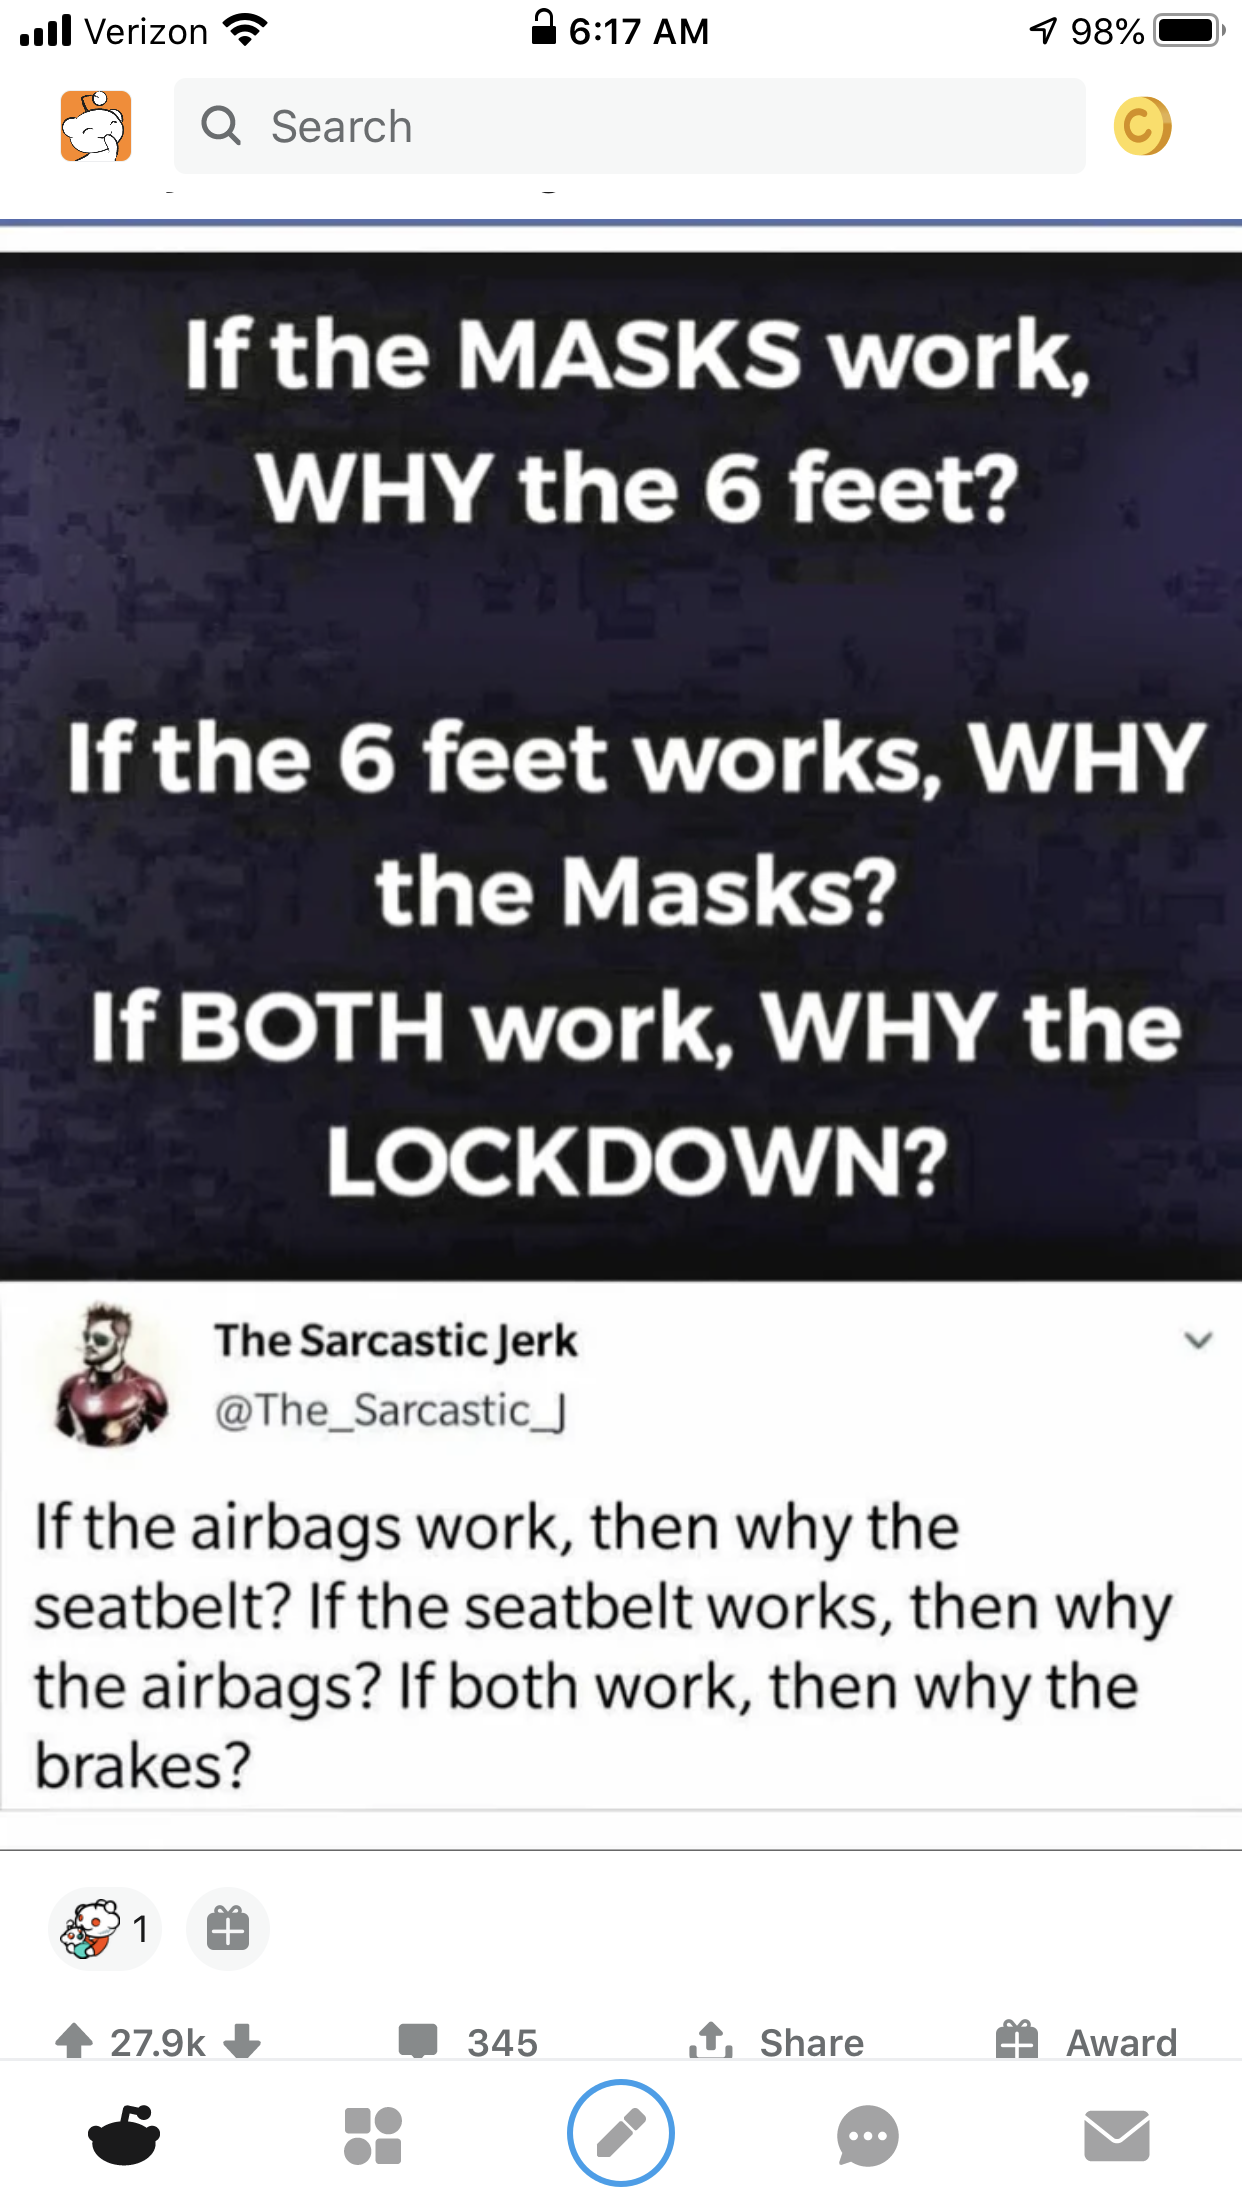Tap the @The_Sarcastic_J handle
Screen dimensions: 1242x2208
coord(391,1411)
